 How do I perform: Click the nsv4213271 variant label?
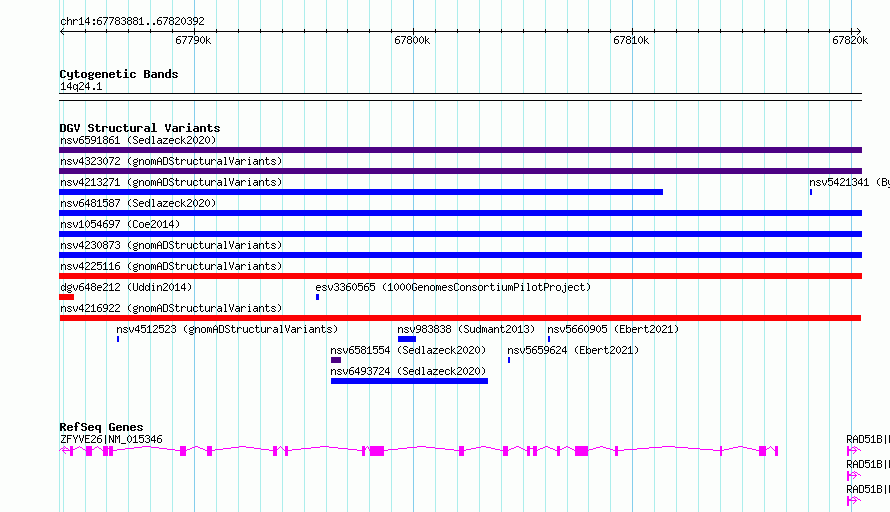(x=171, y=182)
